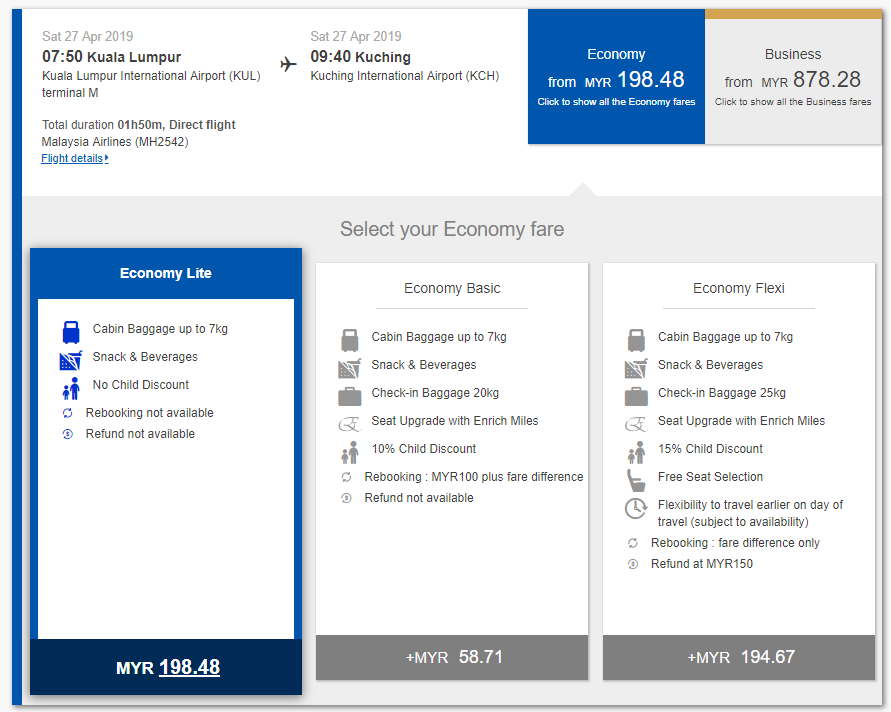
Task: Click Economy Basic check-in baggage briefcase icon
Action: coord(349,395)
